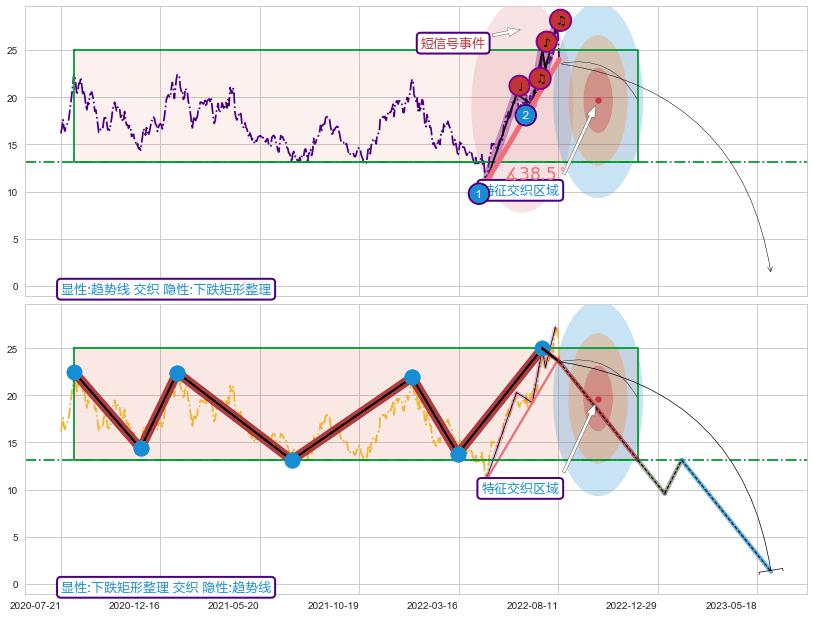Click the white arrow beside 短信号事件 label

506,32
